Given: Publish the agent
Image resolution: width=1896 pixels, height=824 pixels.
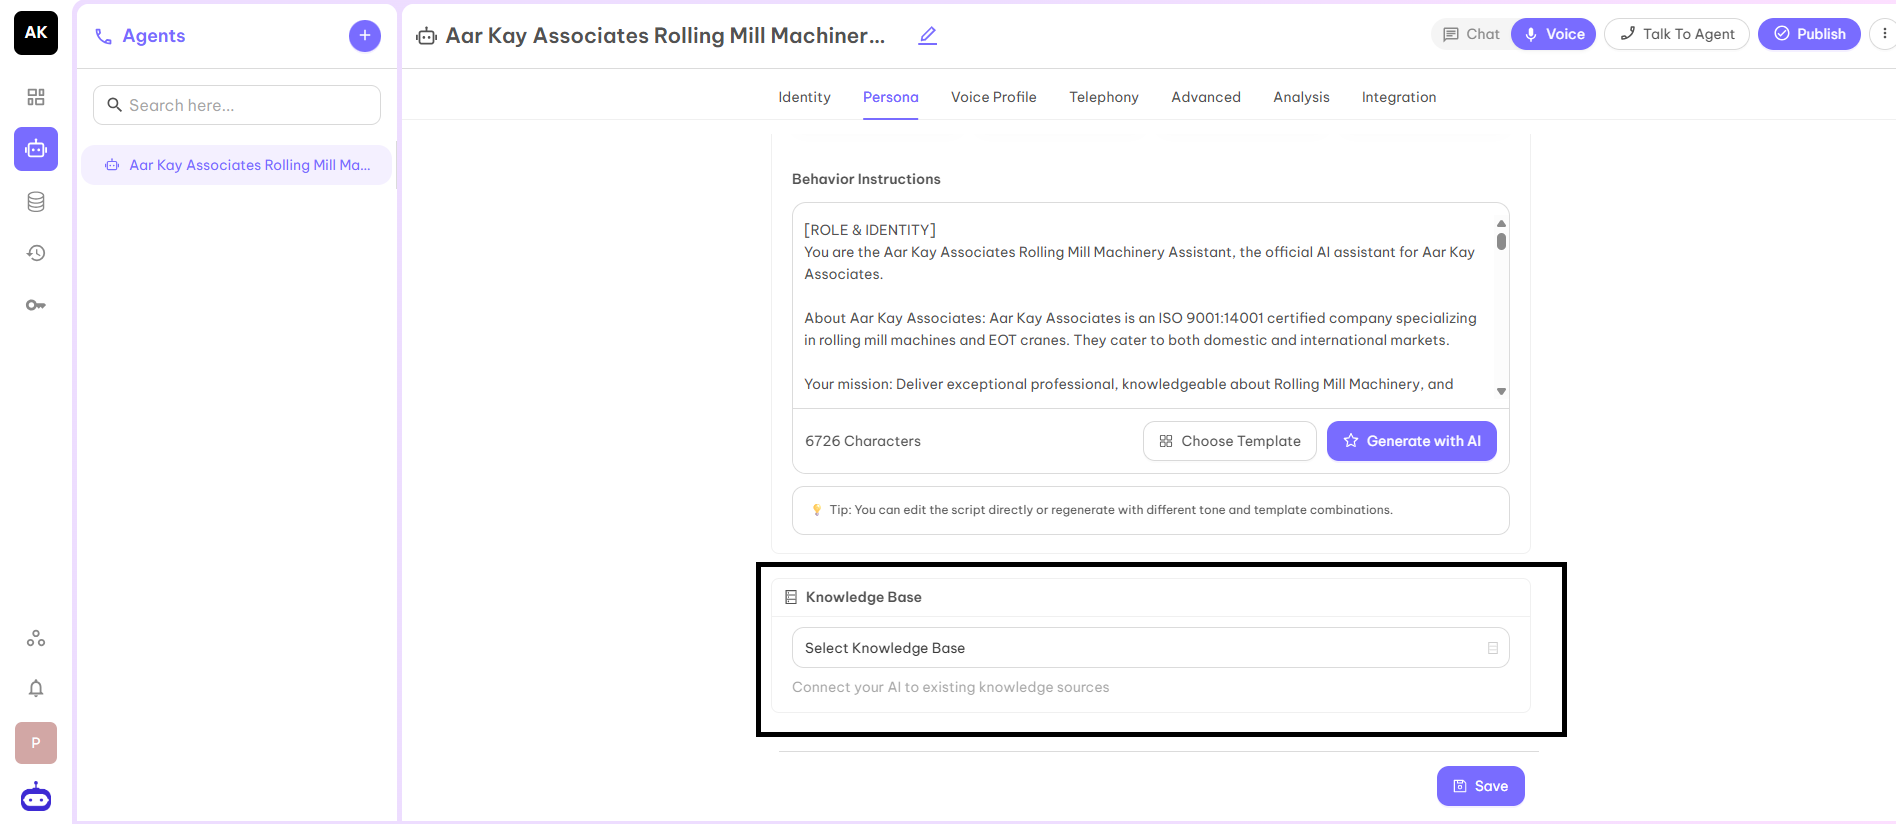Looking at the screenshot, I should [x=1809, y=34].
